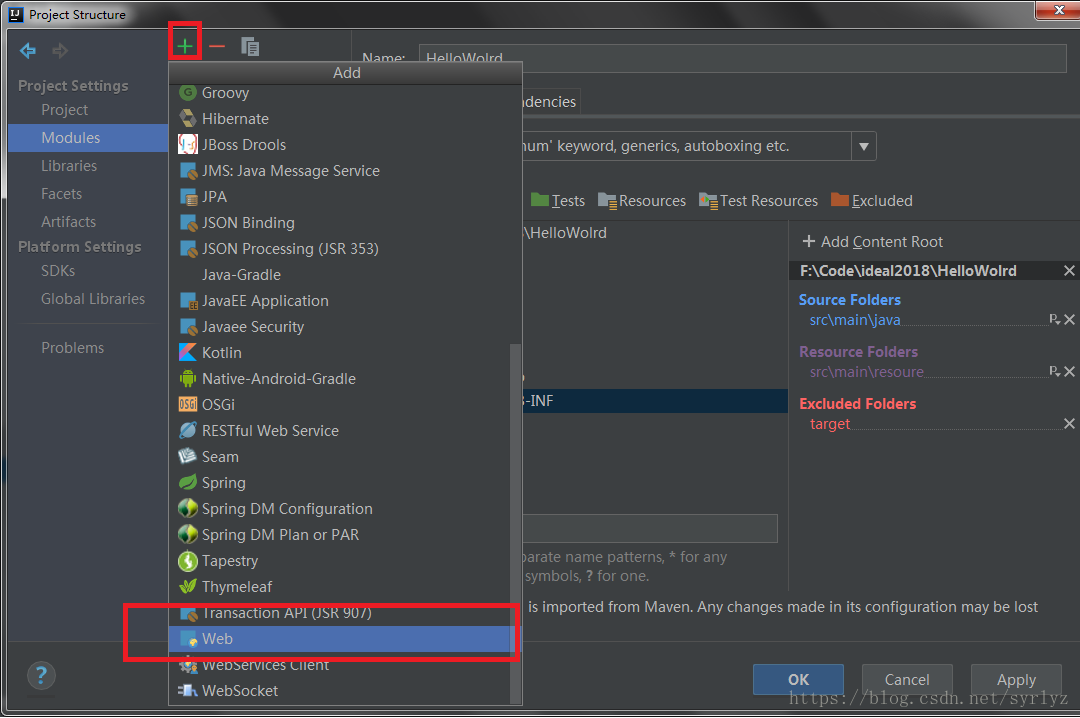Remove excluded folder target
Image resolution: width=1080 pixels, height=718 pixels.
click(1069, 424)
